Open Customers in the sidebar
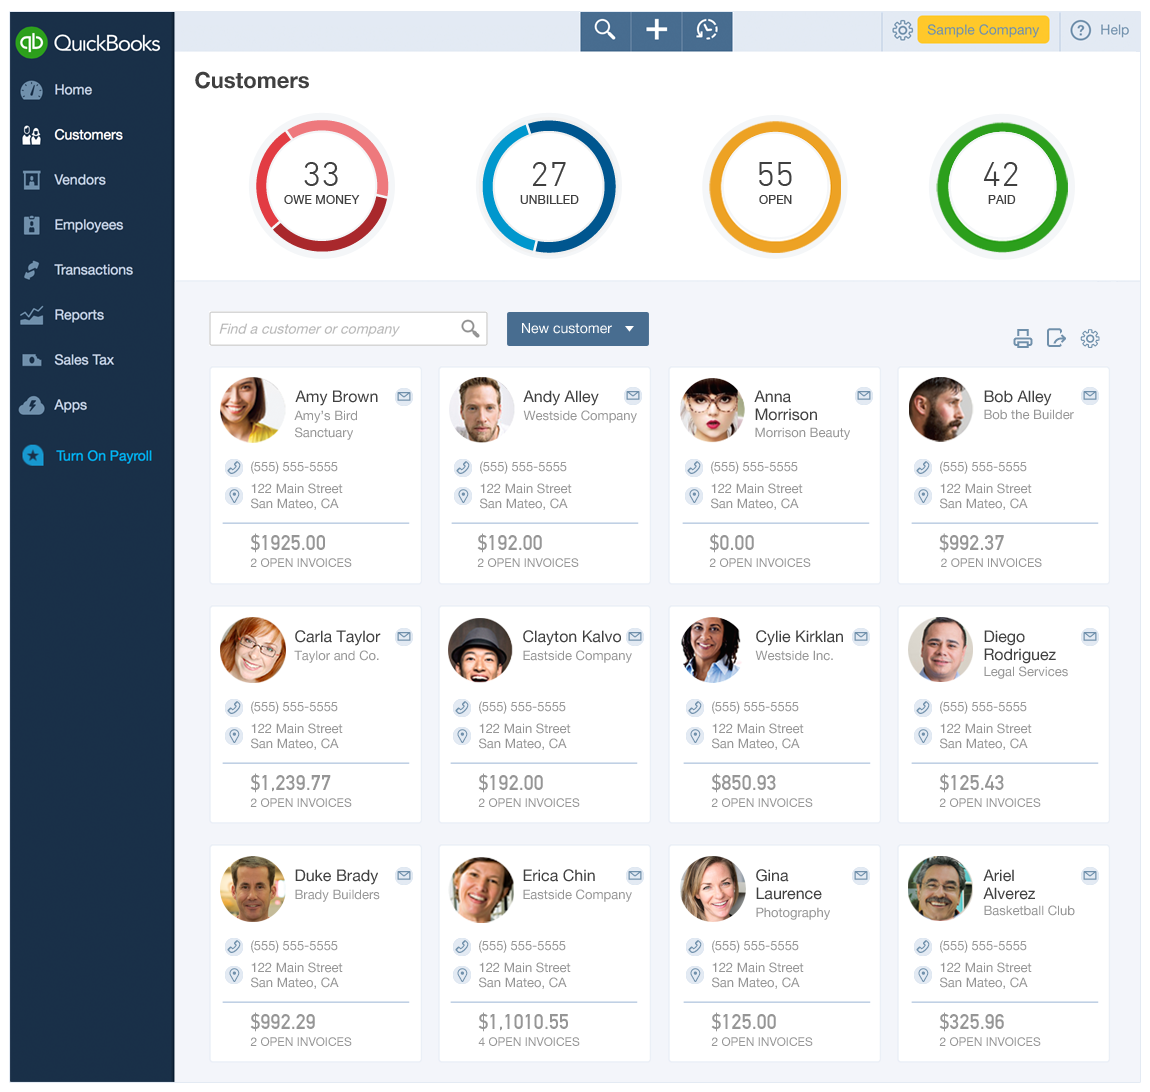Viewport: 1150px width, 1092px height. coord(88,135)
